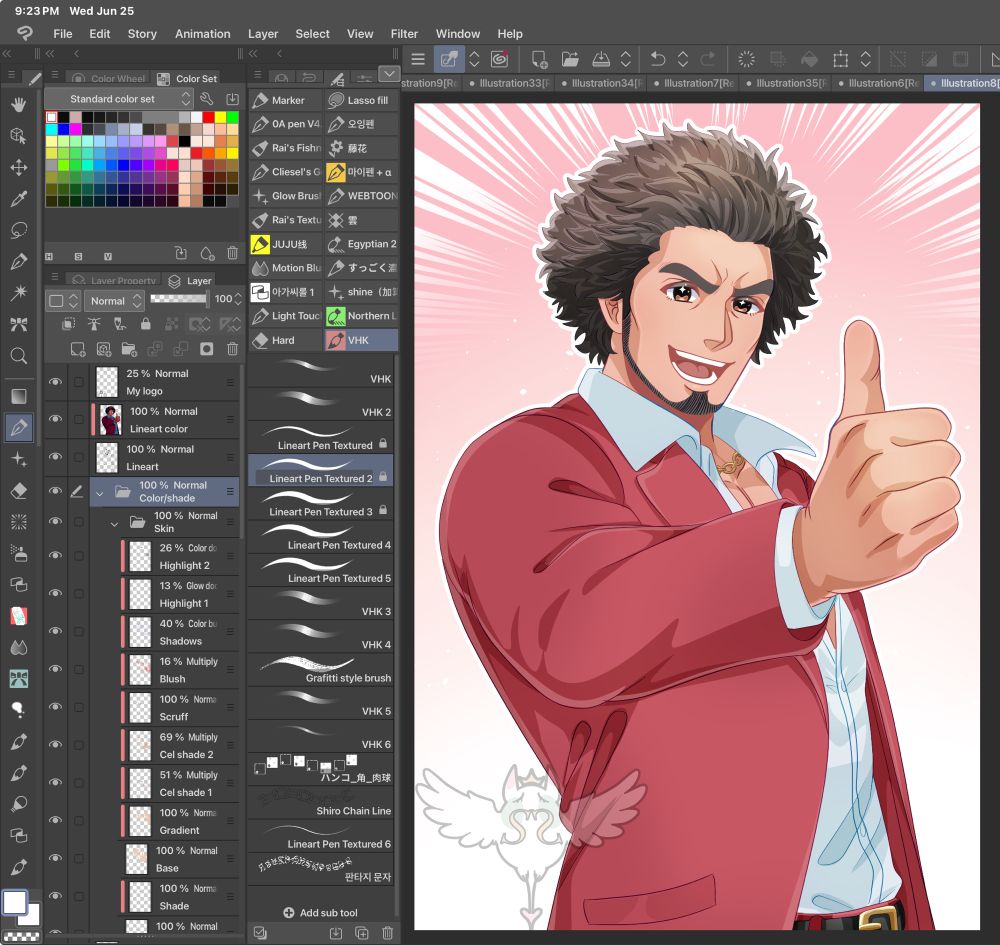Open the Filter menu
The width and height of the screenshot is (1000, 945).
point(404,34)
